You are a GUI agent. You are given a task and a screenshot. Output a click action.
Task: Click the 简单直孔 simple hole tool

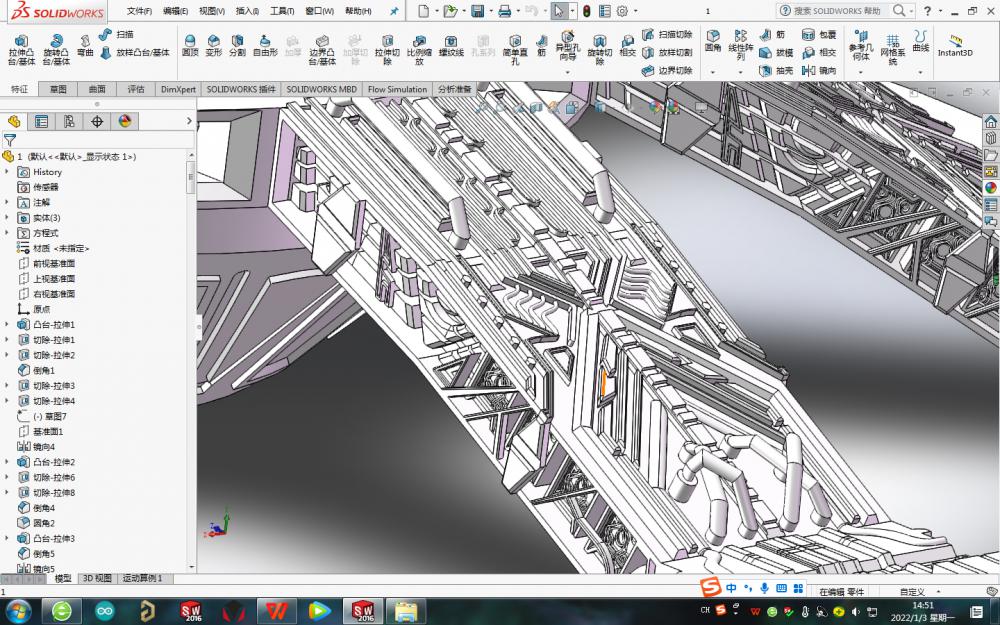(515, 50)
